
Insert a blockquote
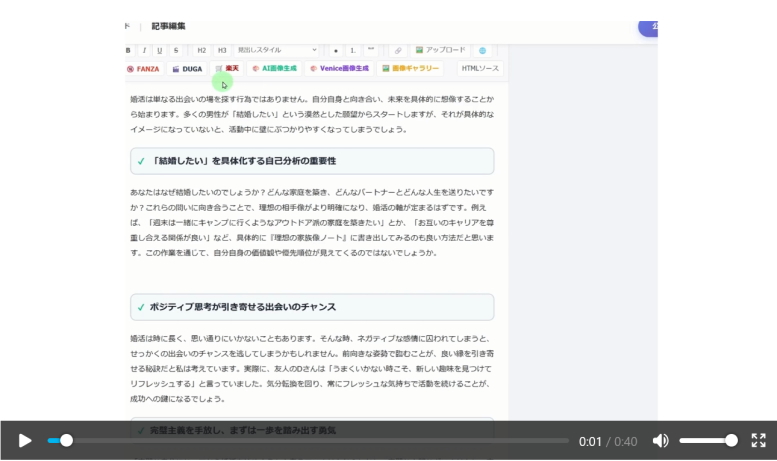click(371, 50)
